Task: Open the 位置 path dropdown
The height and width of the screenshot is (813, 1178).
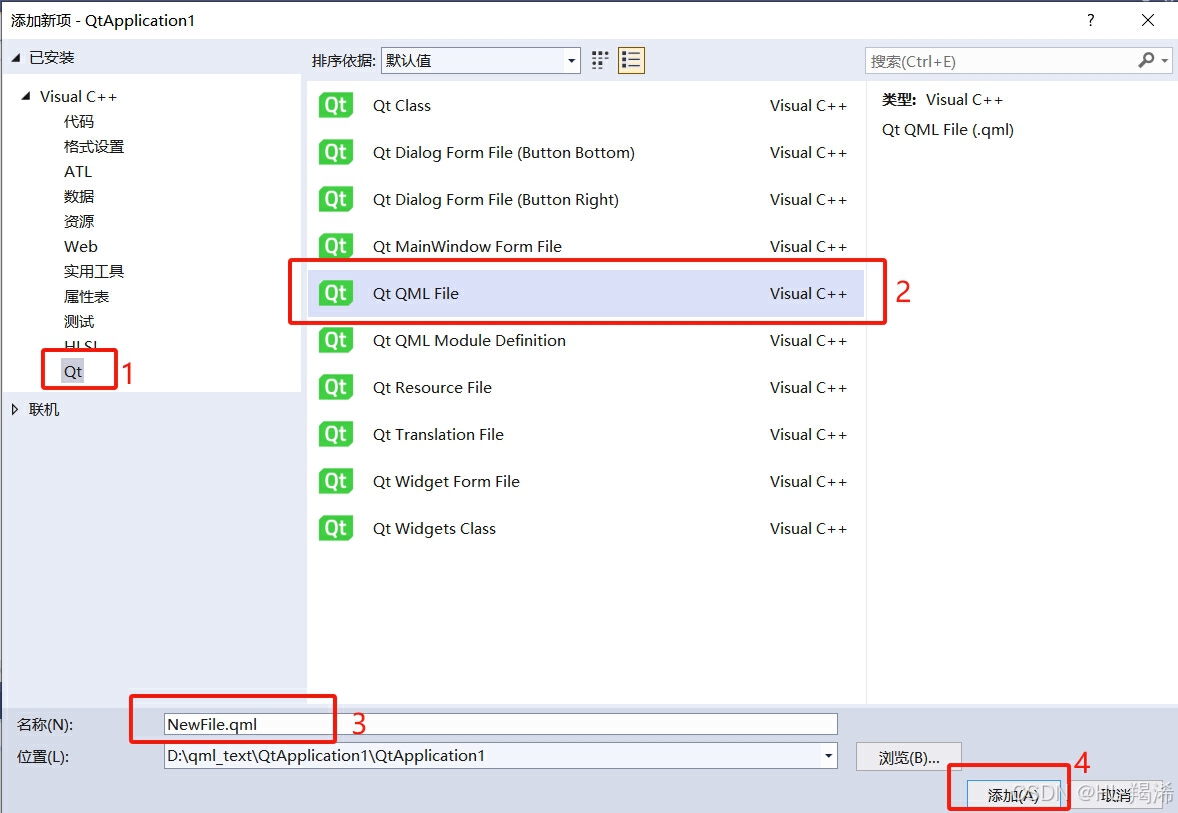Action: [x=826, y=756]
